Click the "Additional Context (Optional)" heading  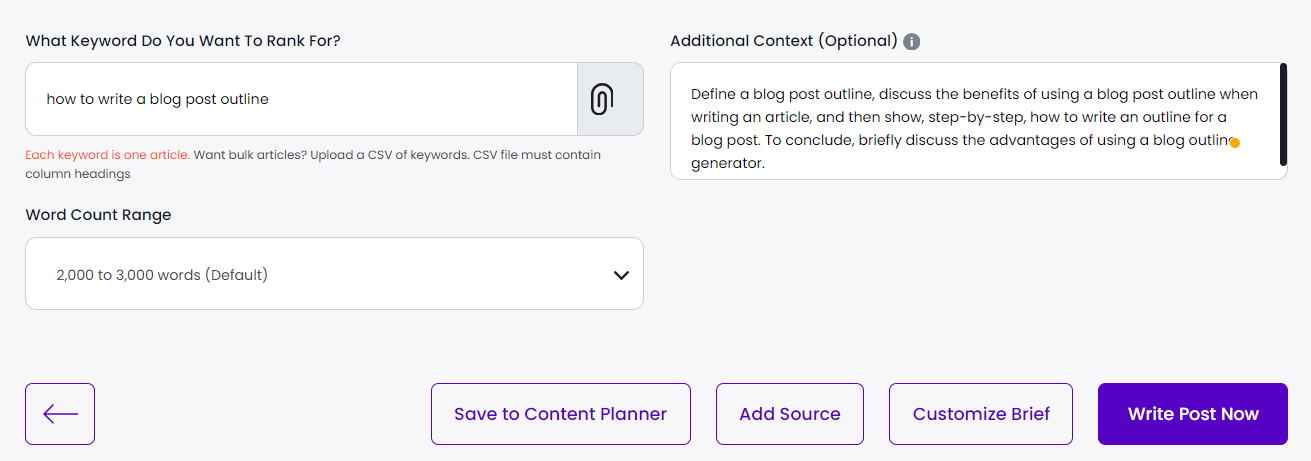(x=783, y=41)
